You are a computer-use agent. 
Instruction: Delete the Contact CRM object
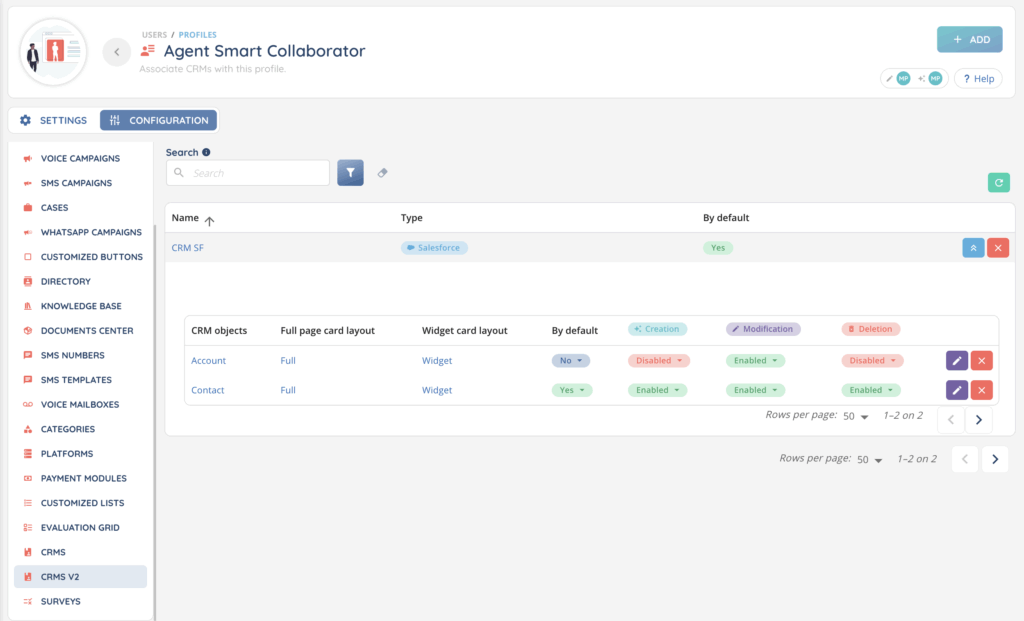point(982,391)
